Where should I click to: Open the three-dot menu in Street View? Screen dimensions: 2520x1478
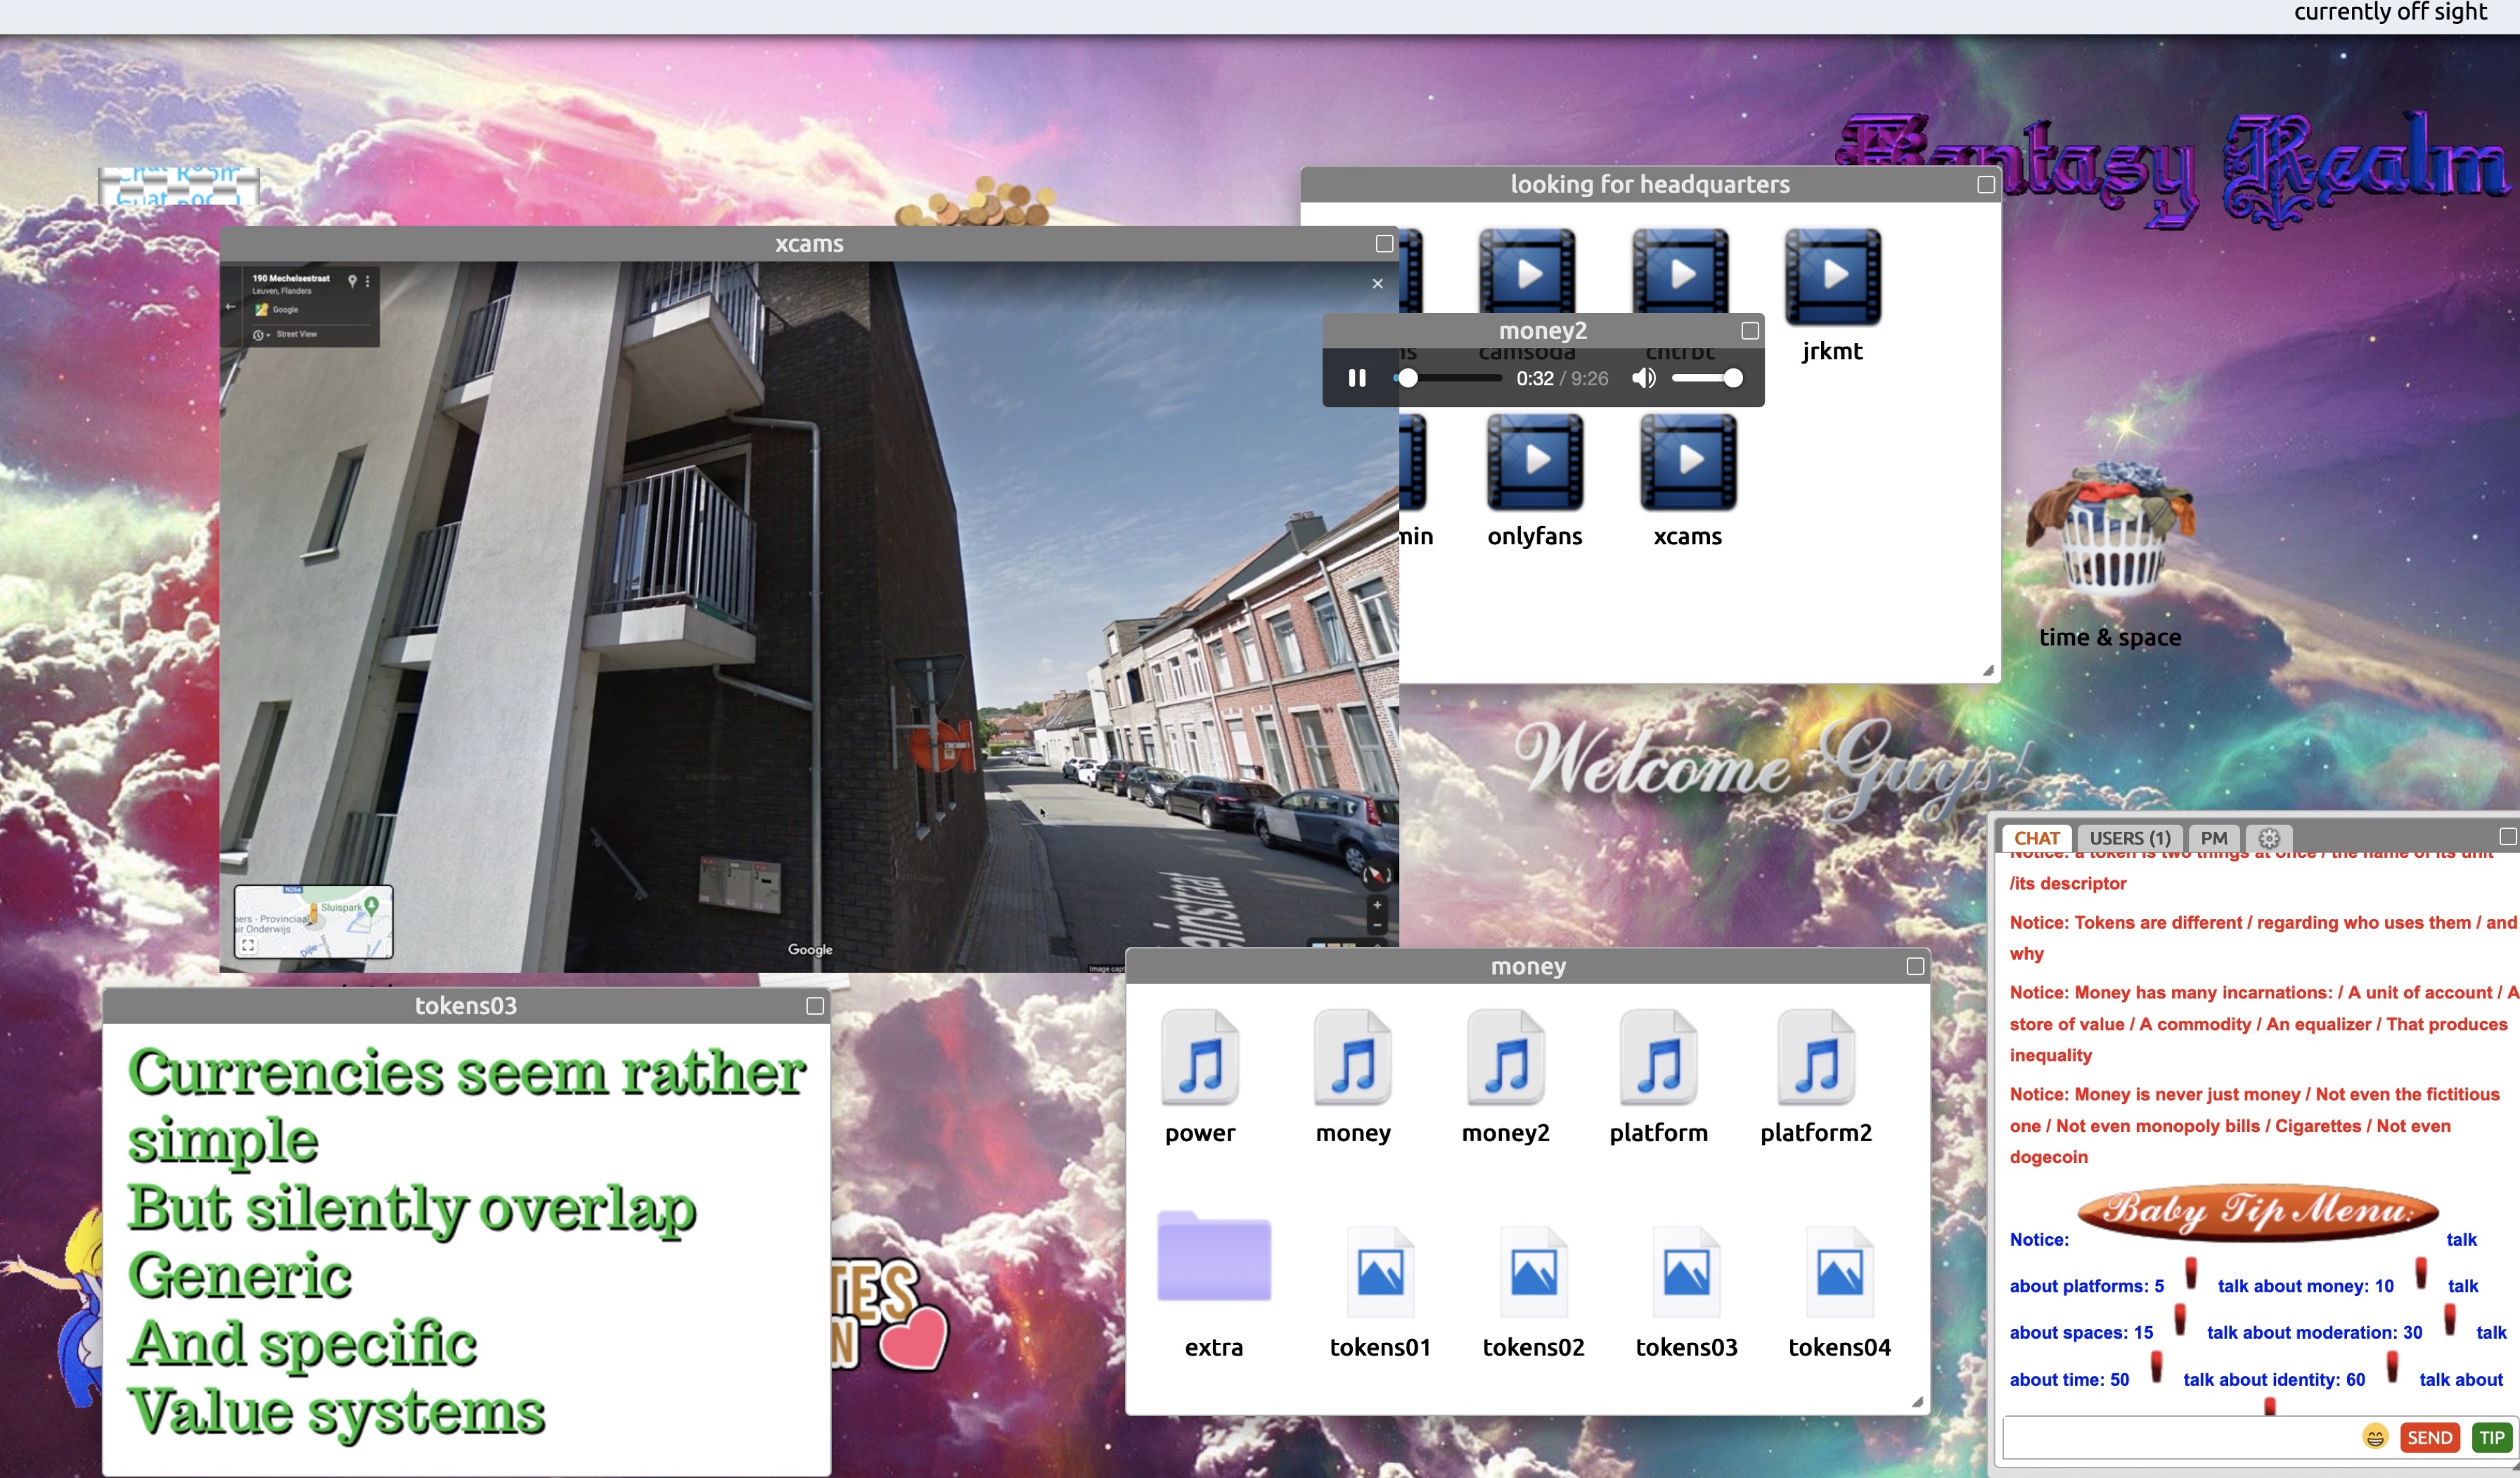click(x=367, y=281)
